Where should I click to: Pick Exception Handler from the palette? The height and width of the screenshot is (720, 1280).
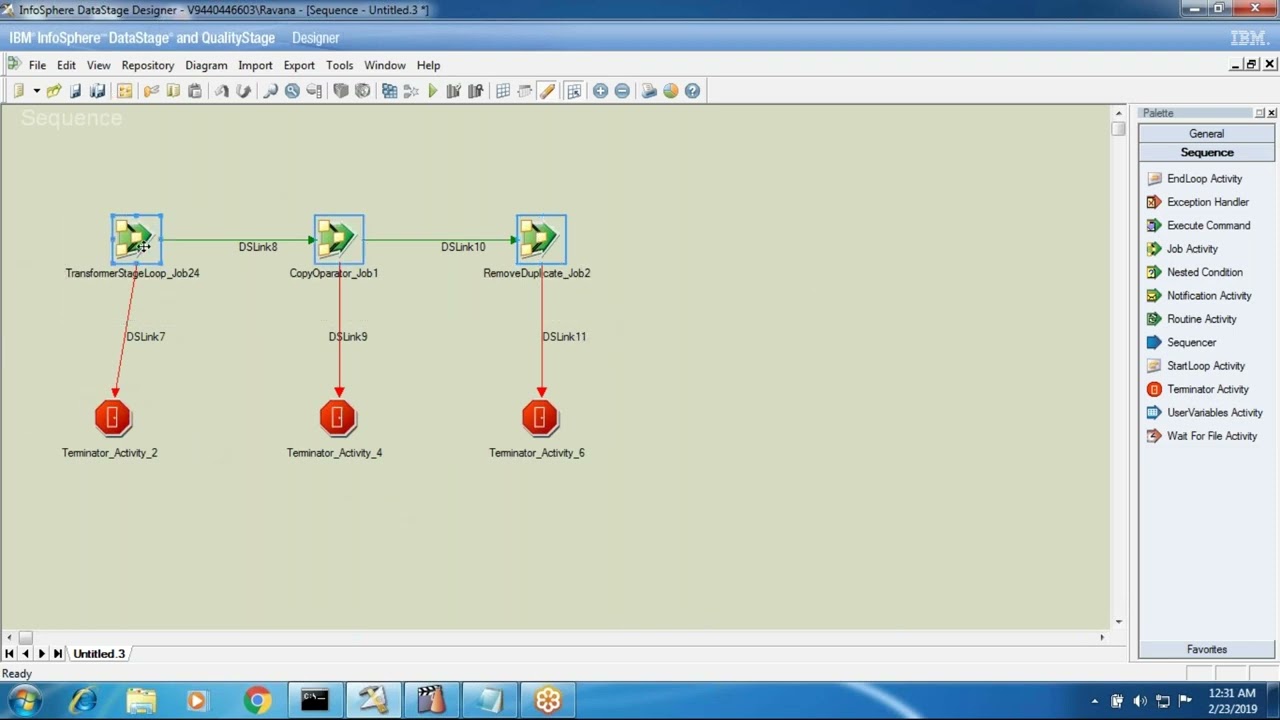tap(1198, 202)
